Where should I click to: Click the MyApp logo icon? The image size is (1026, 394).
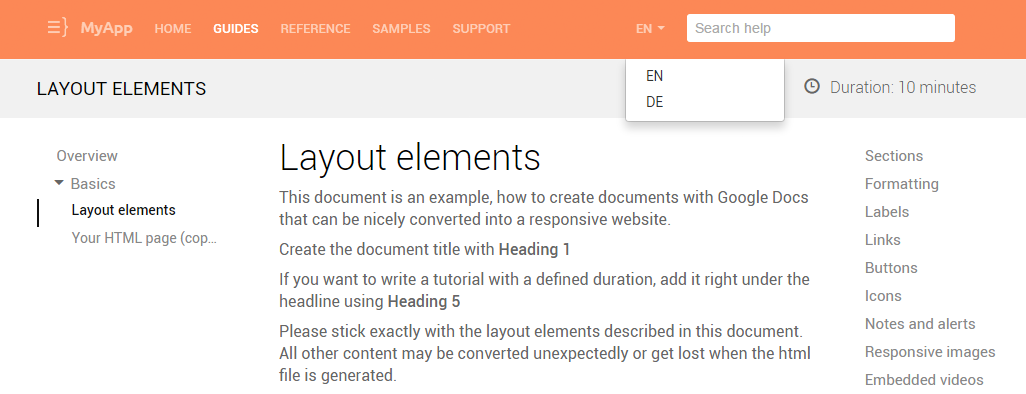pos(57,28)
